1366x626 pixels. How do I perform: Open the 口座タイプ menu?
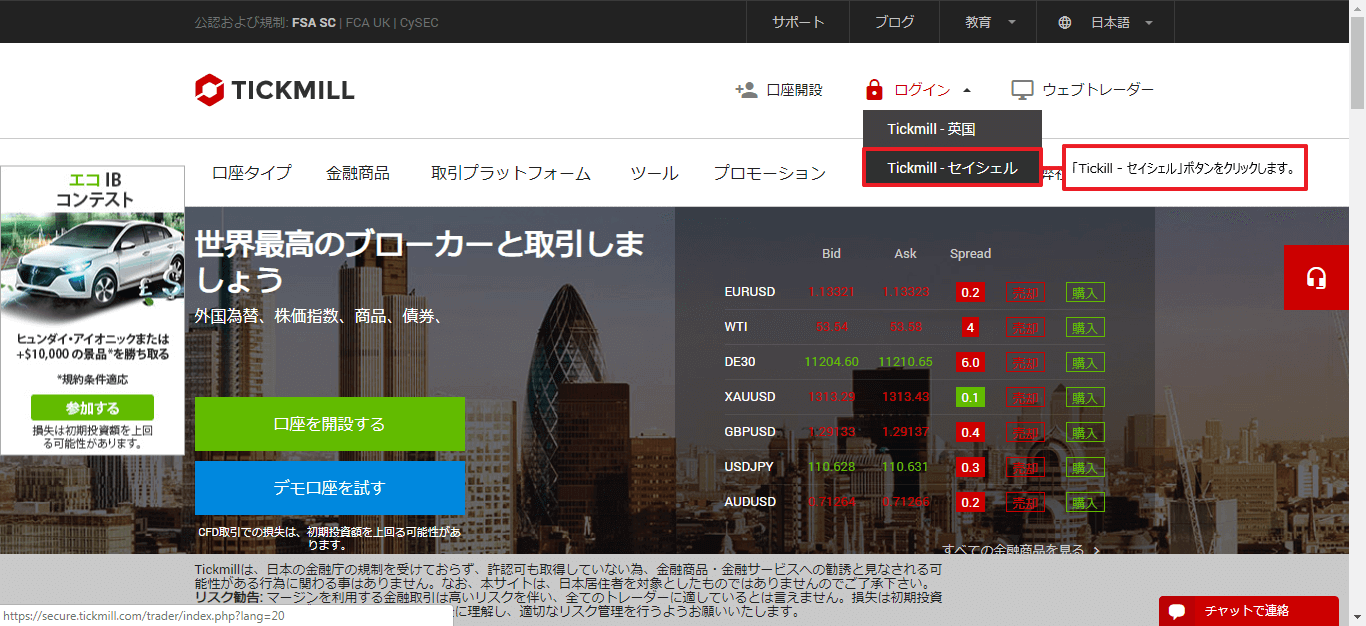pyautogui.click(x=251, y=173)
